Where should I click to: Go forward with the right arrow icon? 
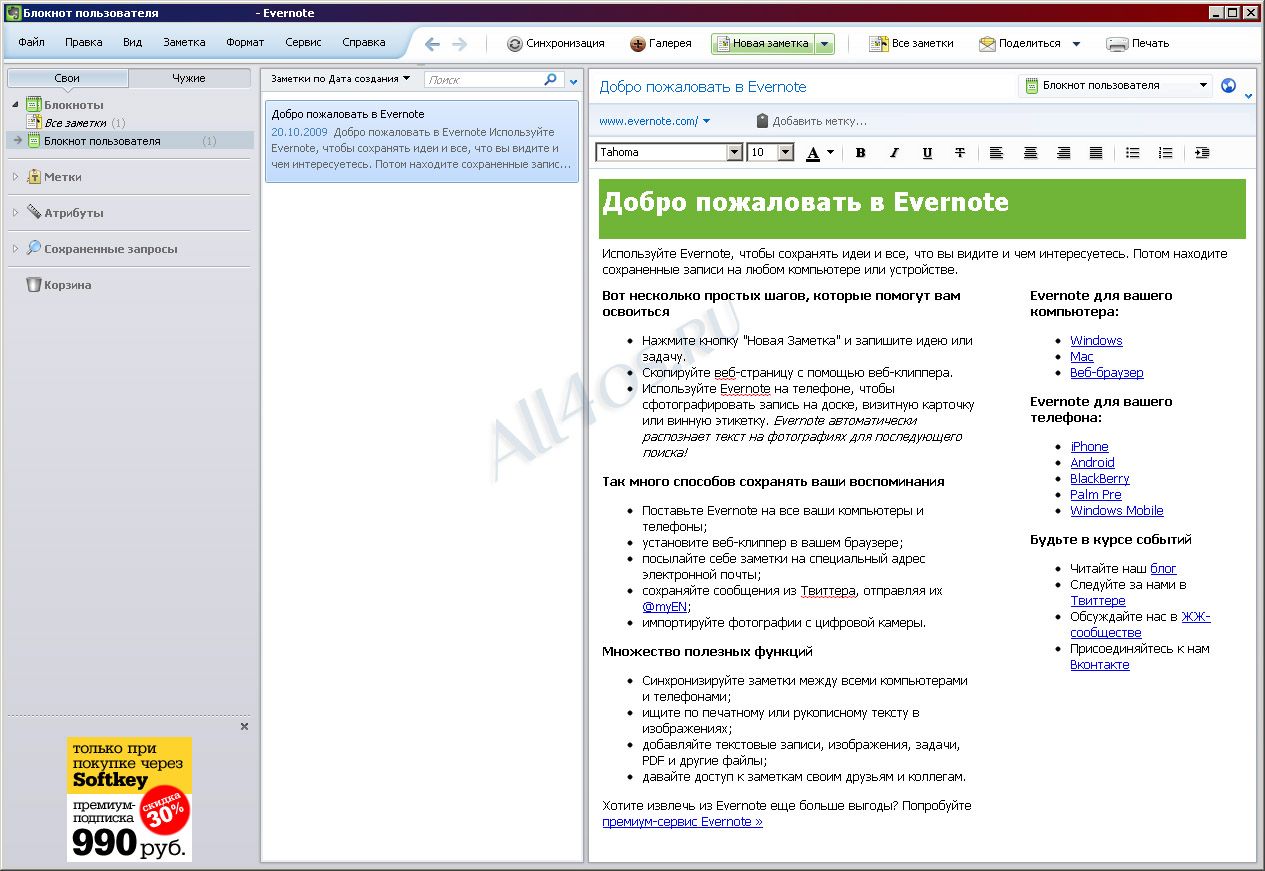(459, 44)
